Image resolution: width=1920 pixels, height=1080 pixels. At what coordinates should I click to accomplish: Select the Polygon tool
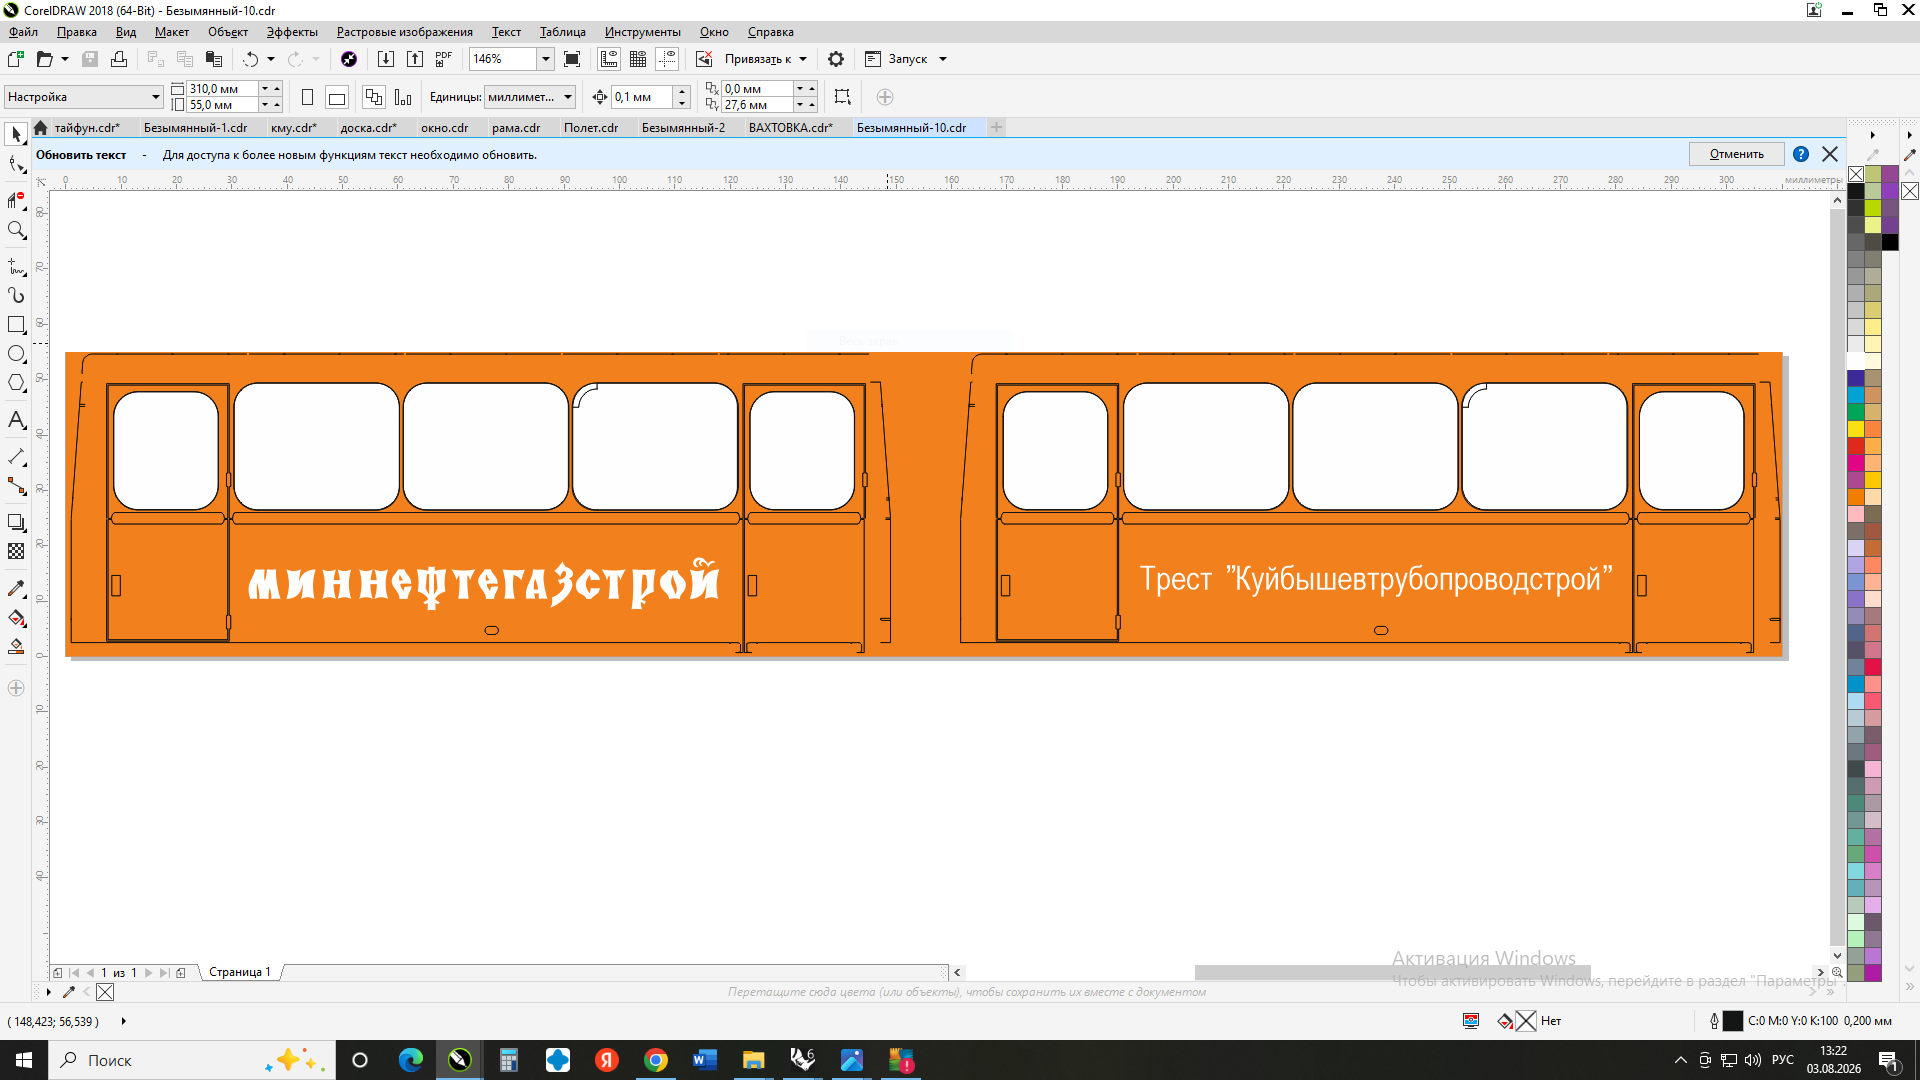coord(16,383)
